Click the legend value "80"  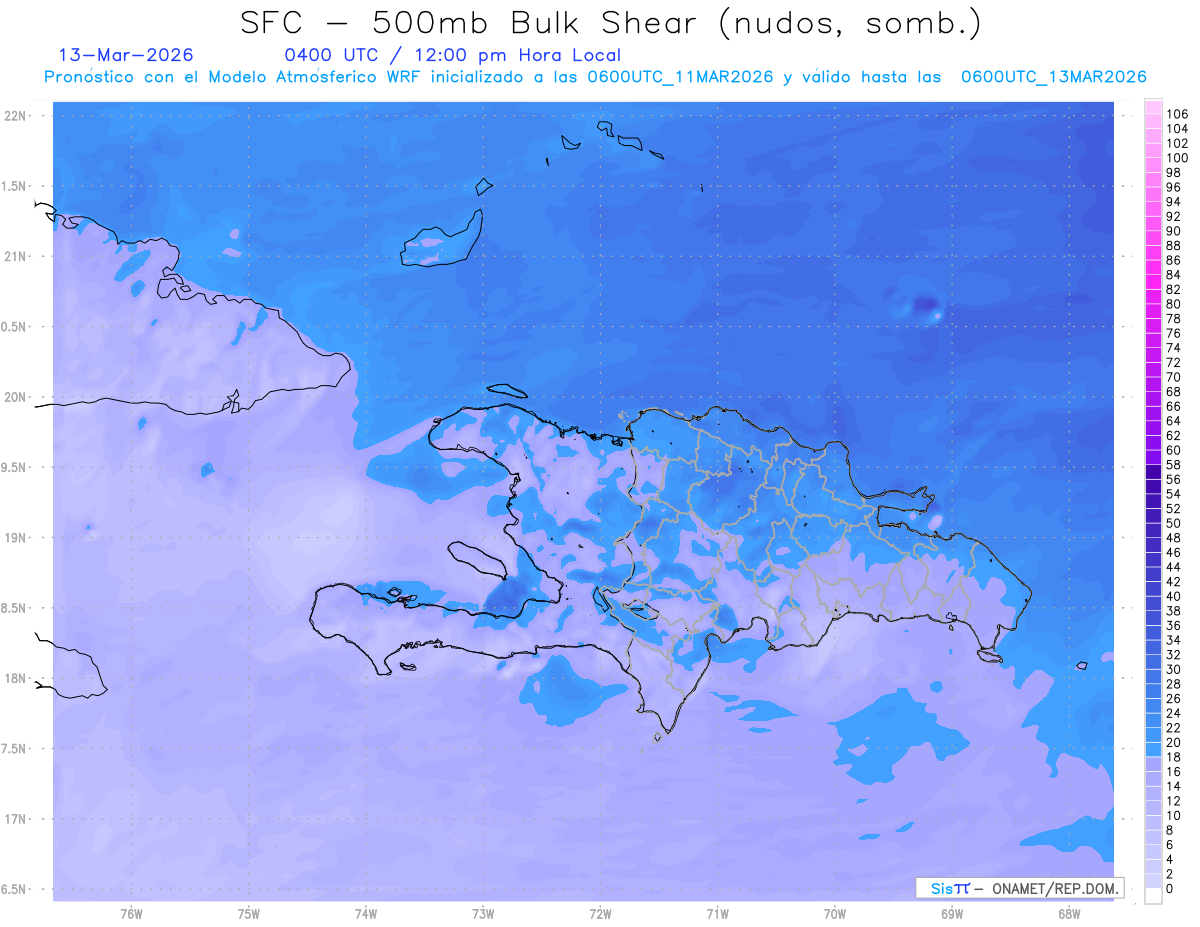(1174, 304)
